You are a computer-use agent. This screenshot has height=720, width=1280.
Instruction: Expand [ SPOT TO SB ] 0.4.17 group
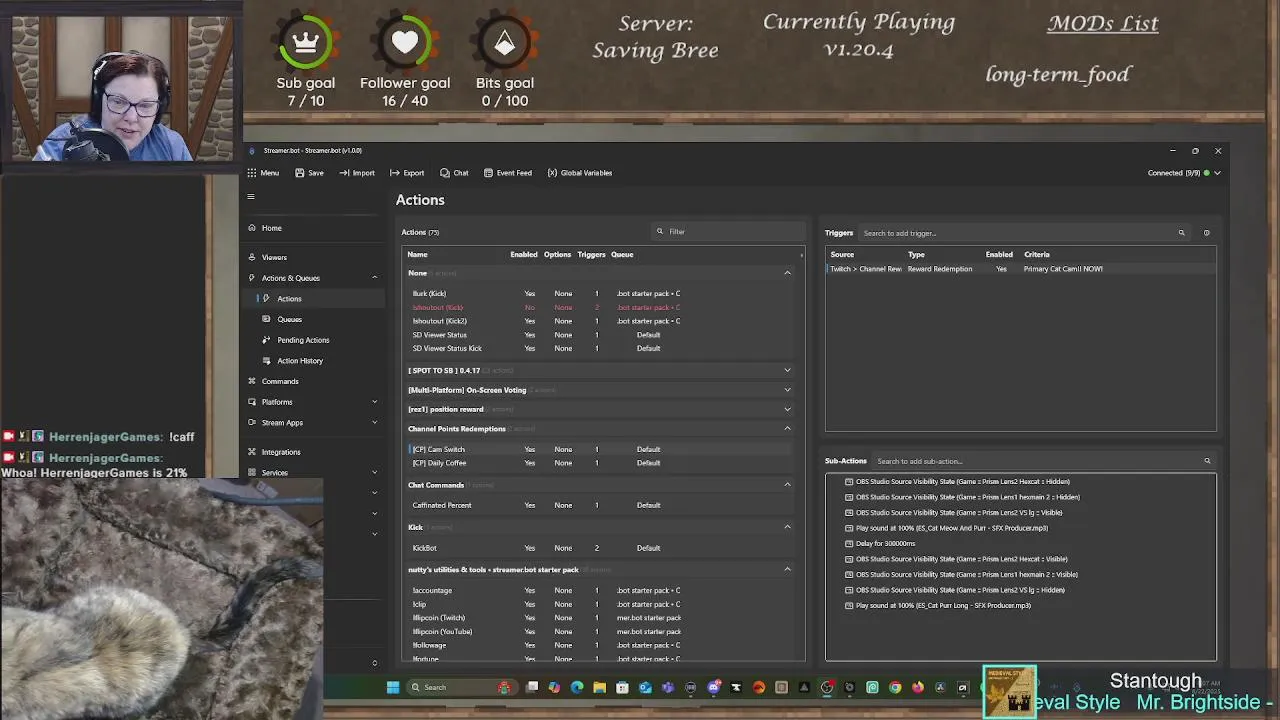tap(787, 370)
